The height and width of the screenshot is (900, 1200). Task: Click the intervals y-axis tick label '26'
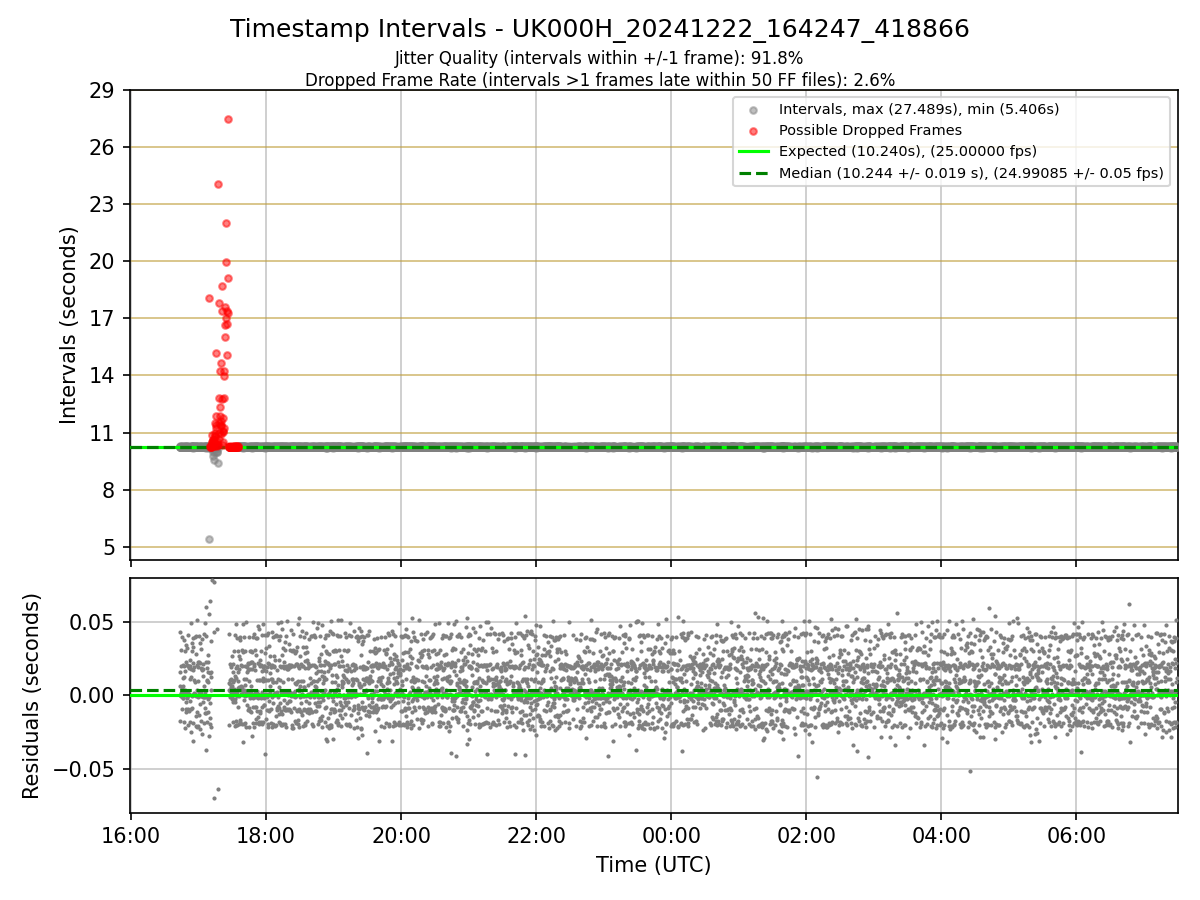pos(103,147)
